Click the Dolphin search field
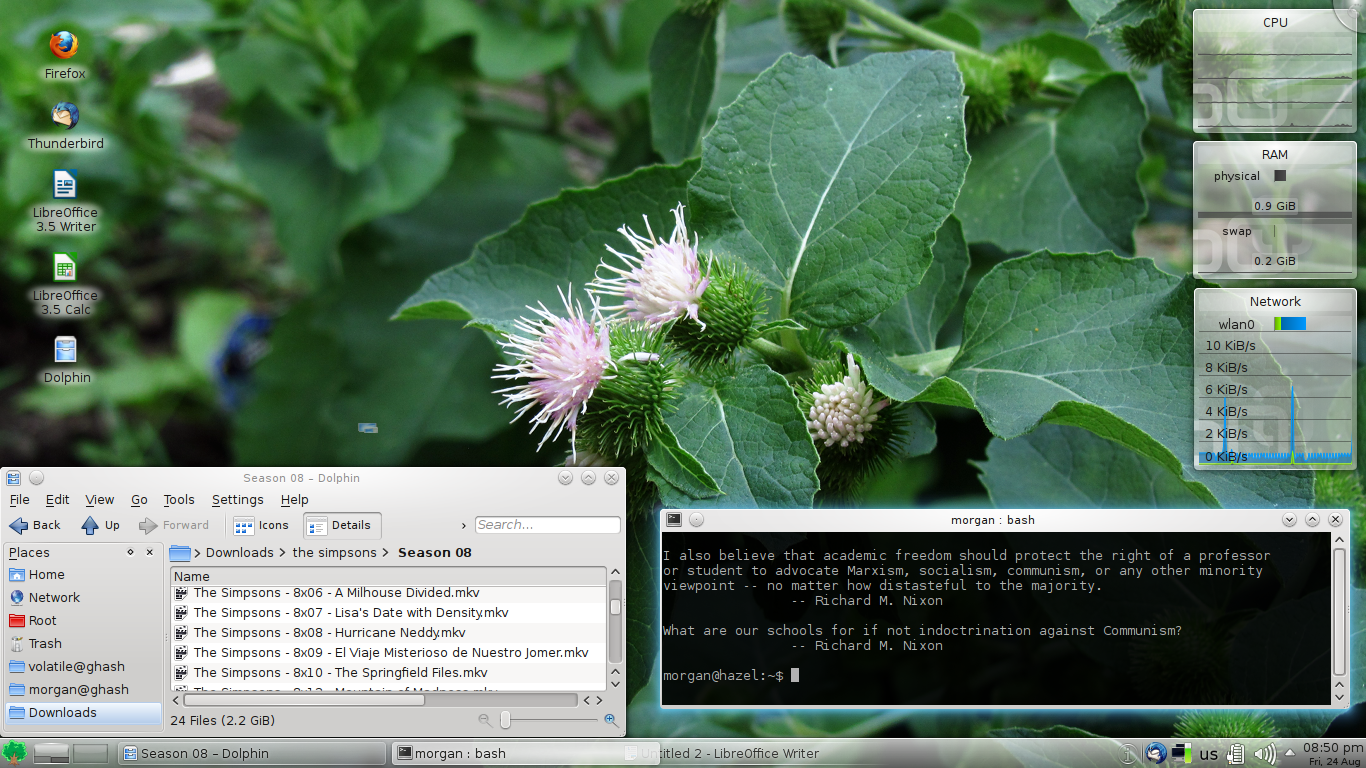1366x768 pixels. pyautogui.click(x=547, y=524)
